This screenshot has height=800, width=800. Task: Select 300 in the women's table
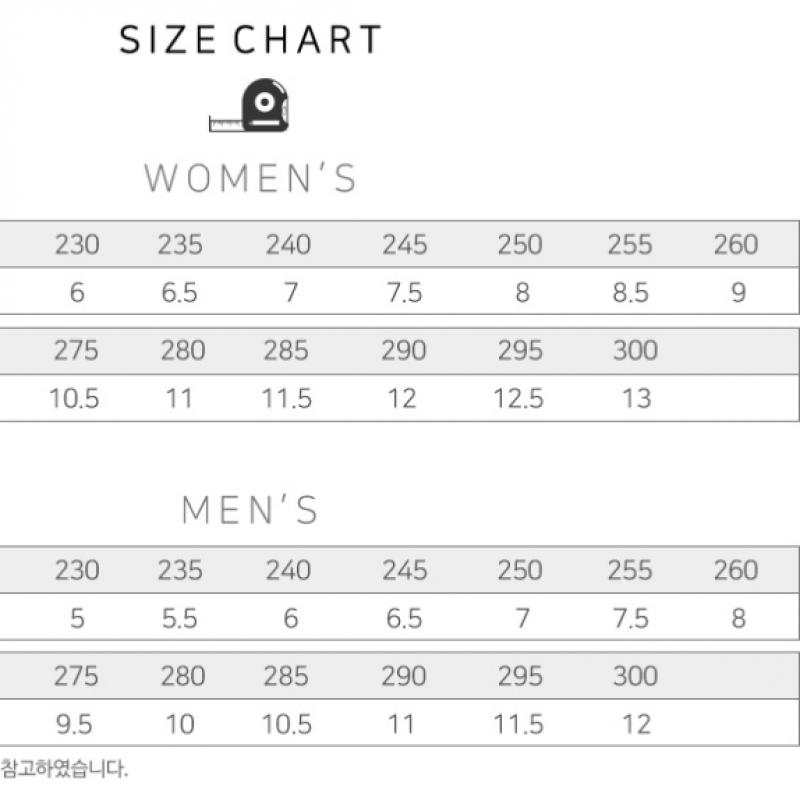pos(636,350)
